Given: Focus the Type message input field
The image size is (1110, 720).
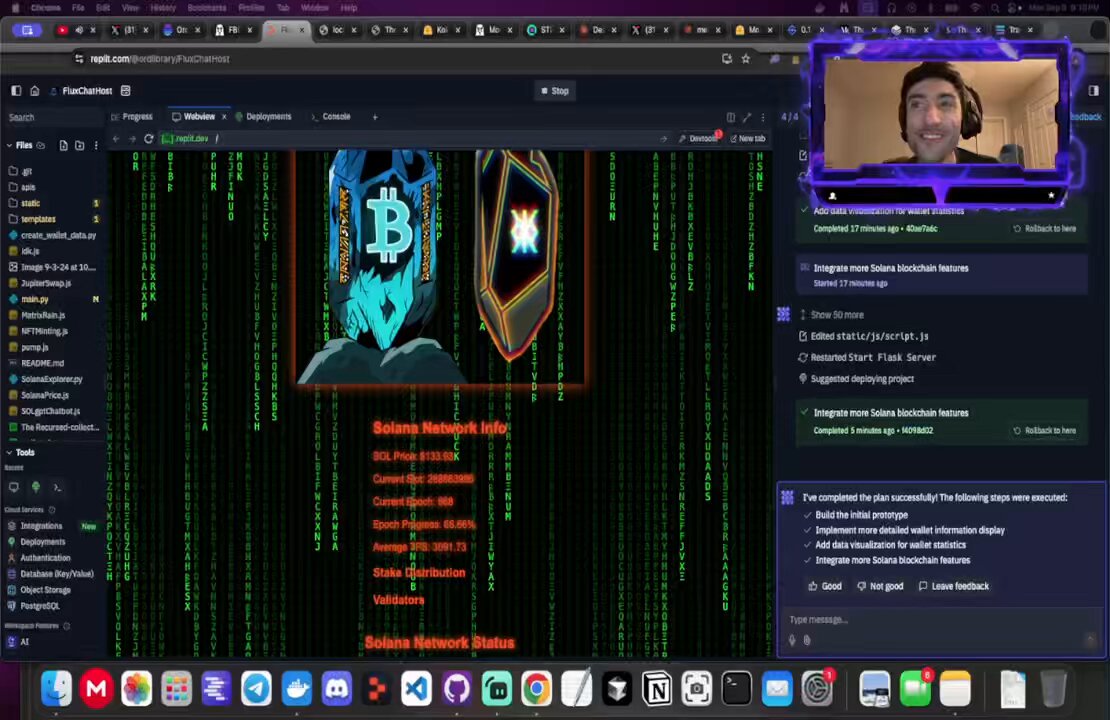Looking at the screenshot, I should click(934, 619).
